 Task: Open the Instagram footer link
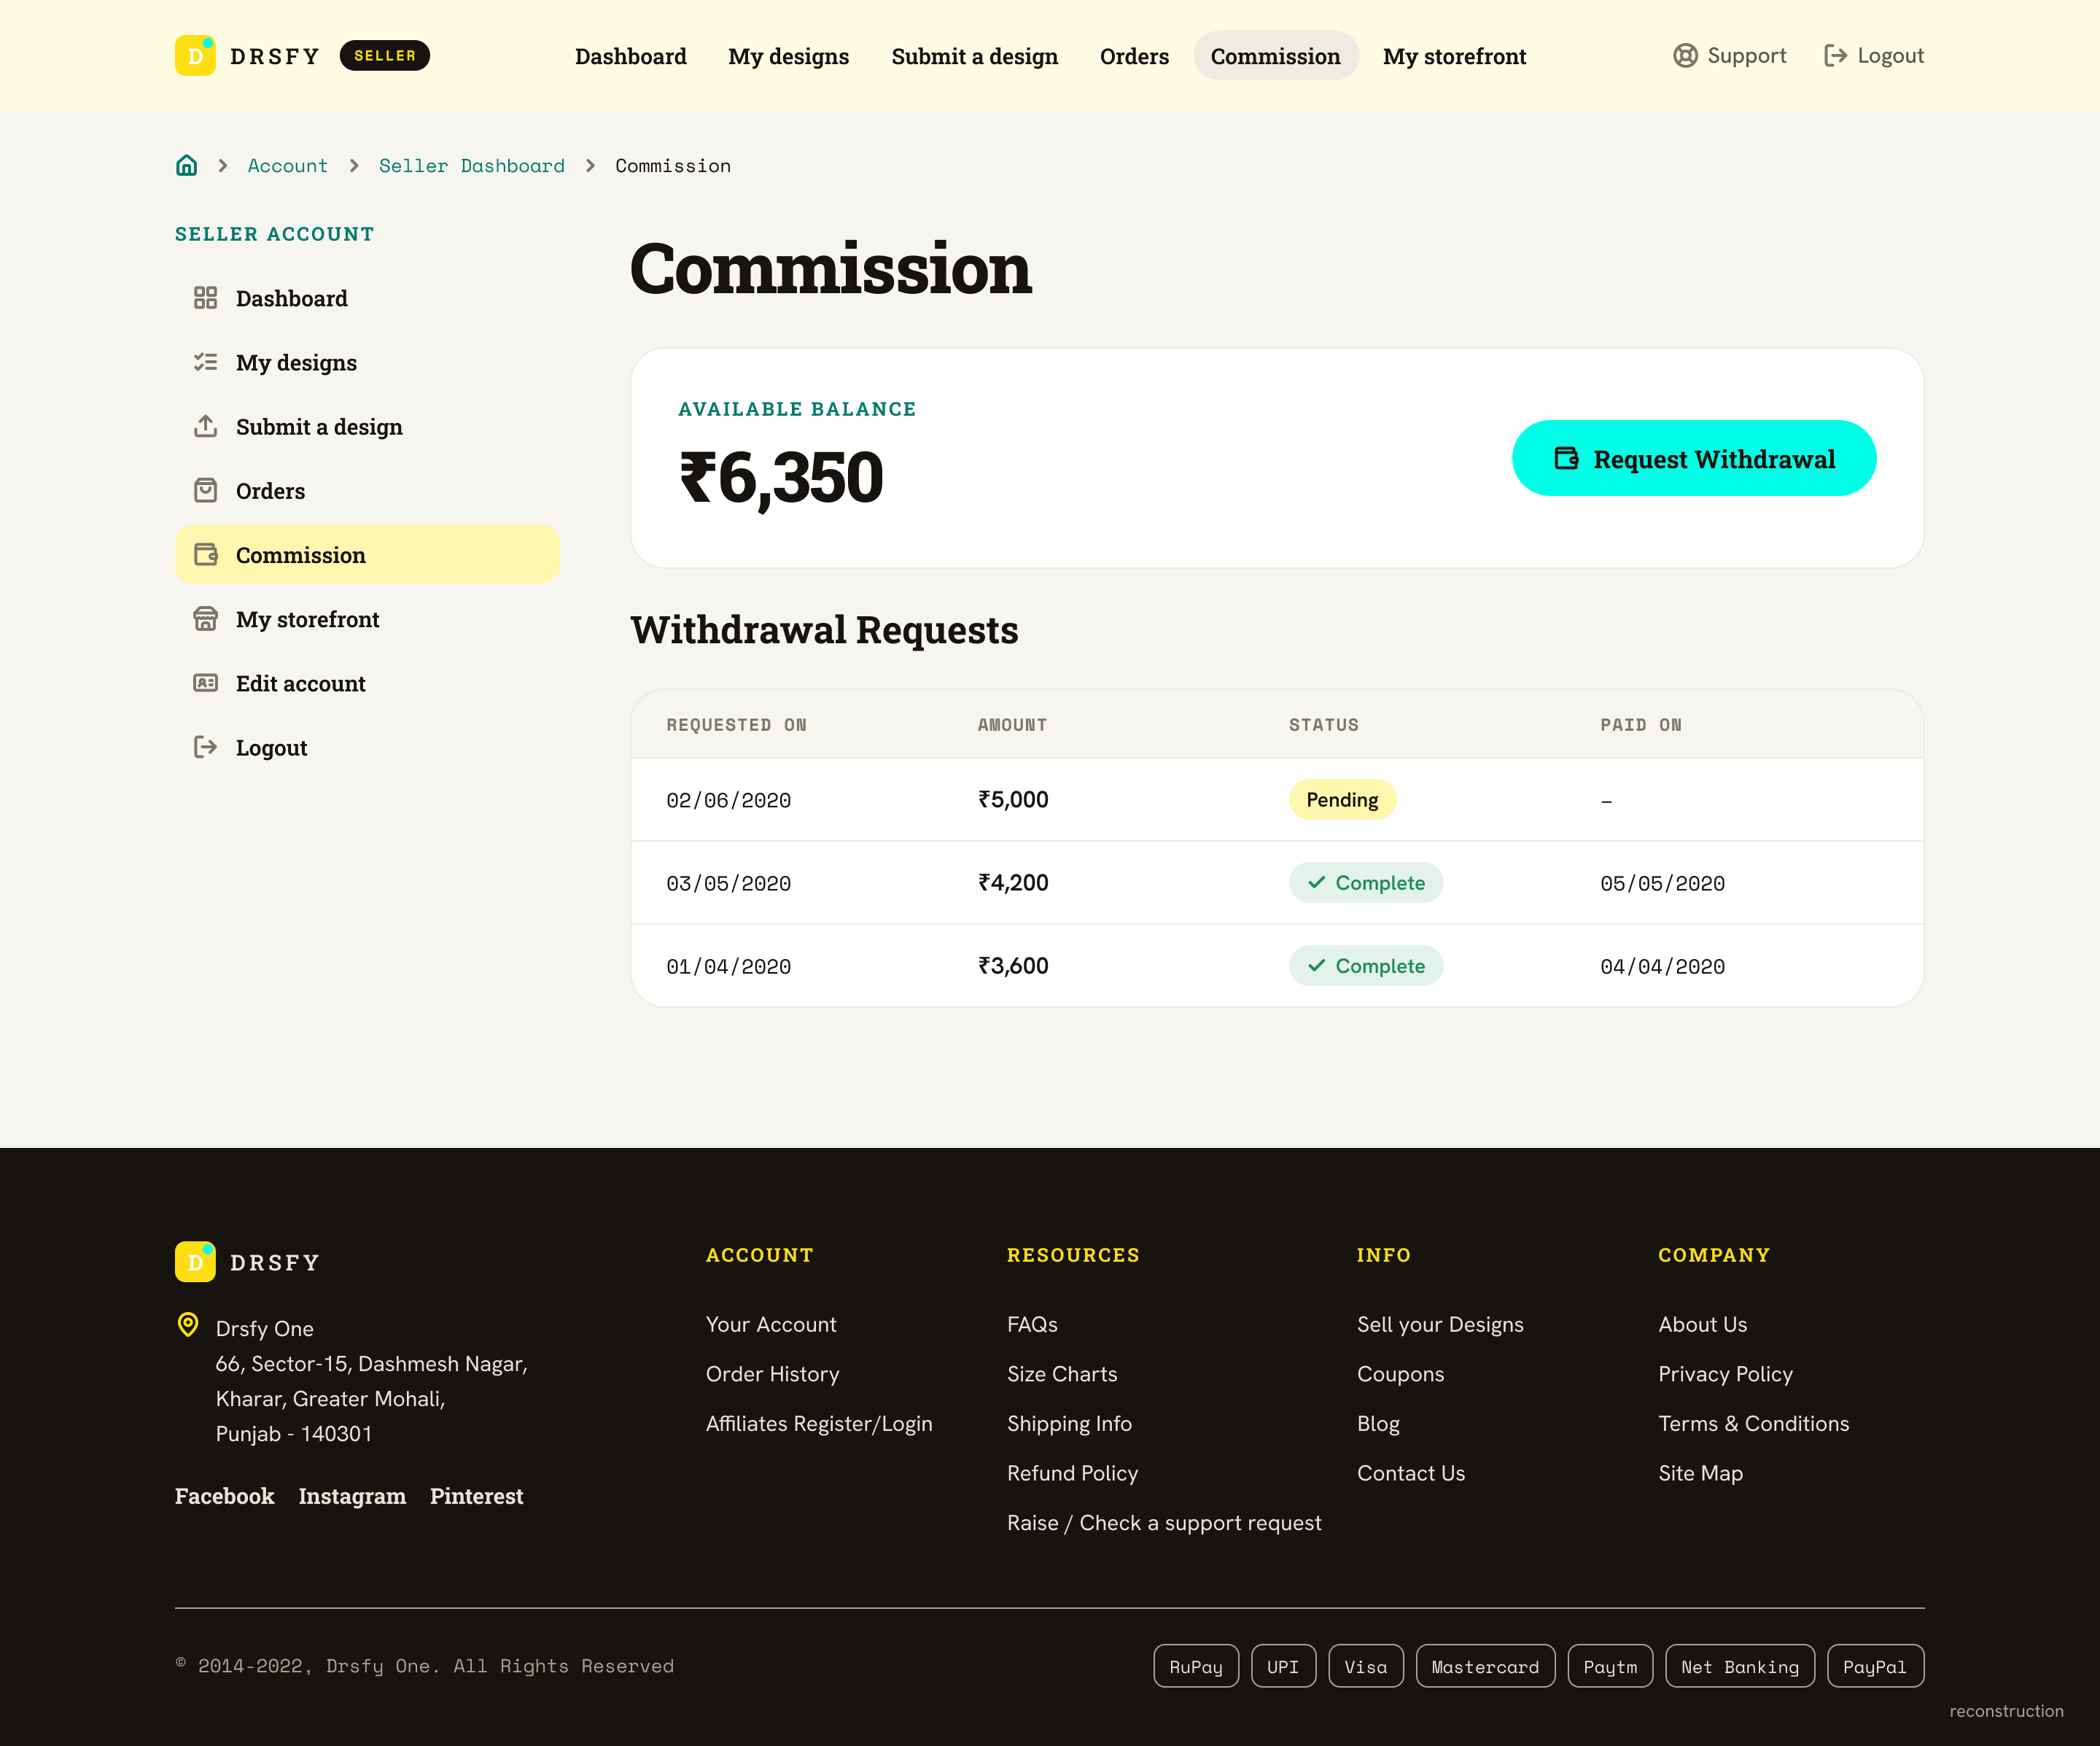pyautogui.click(x=352, y=1496)
